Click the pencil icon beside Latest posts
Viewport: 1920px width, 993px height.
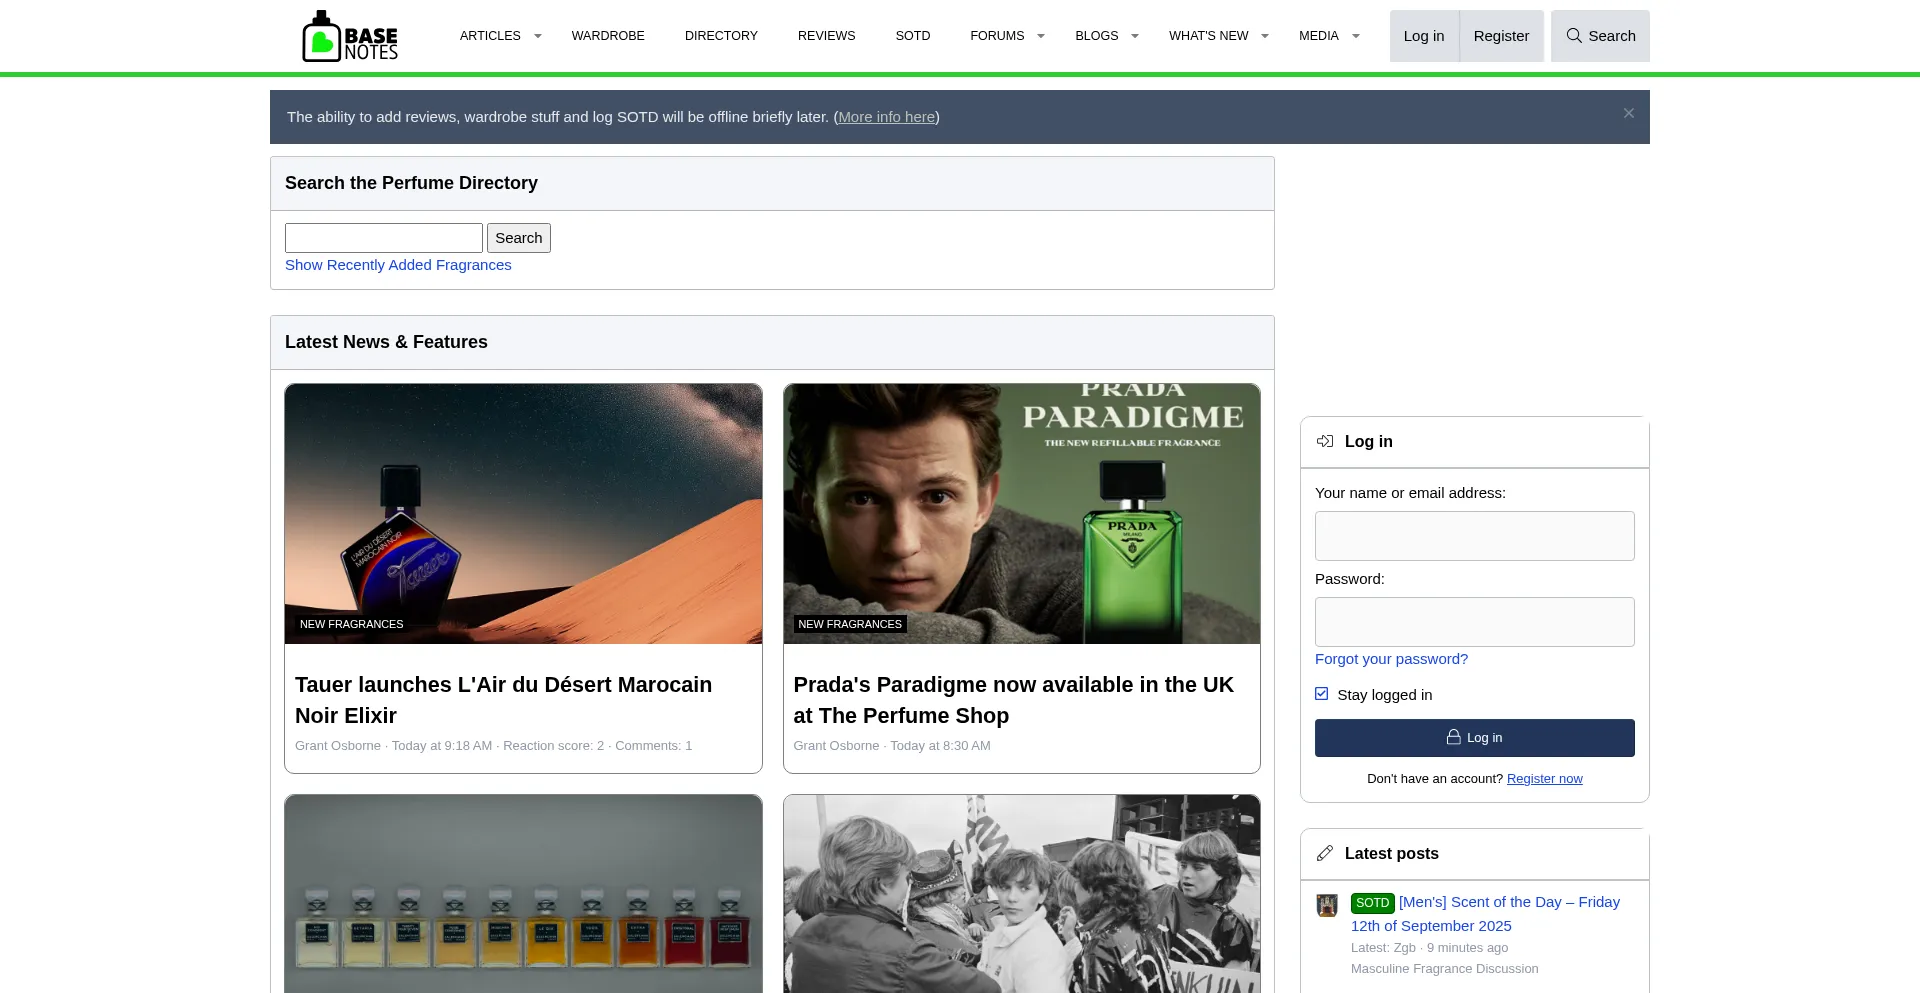1325,853
